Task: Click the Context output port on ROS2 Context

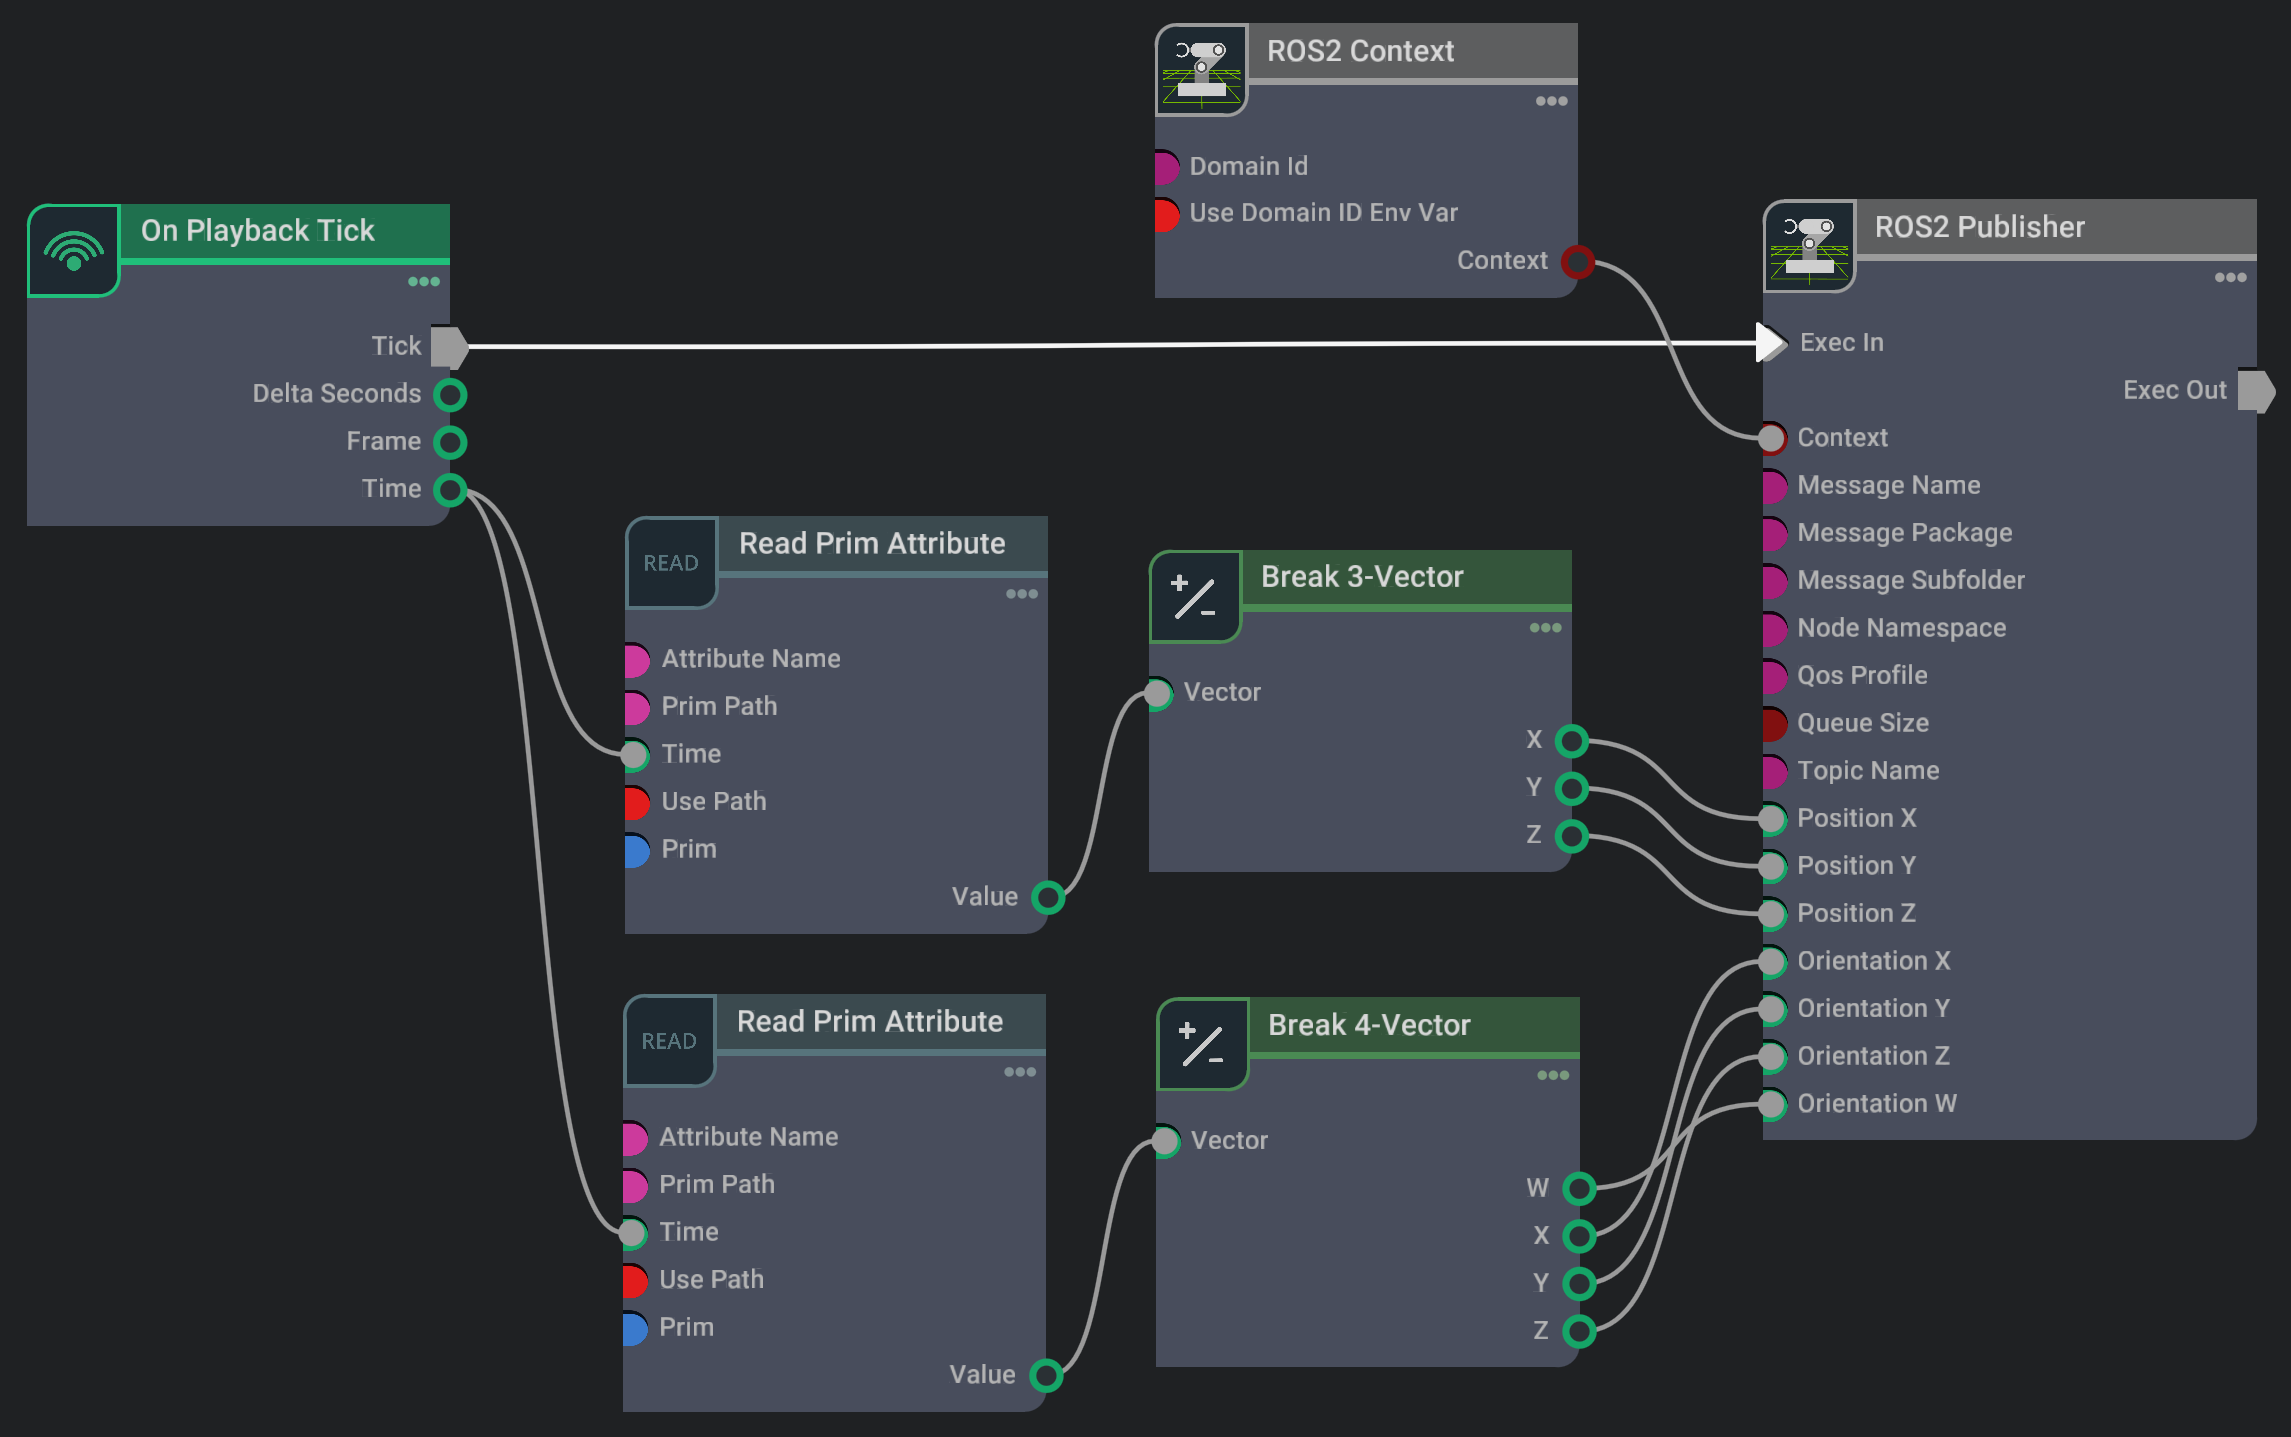Action: tap(1578, 261)
